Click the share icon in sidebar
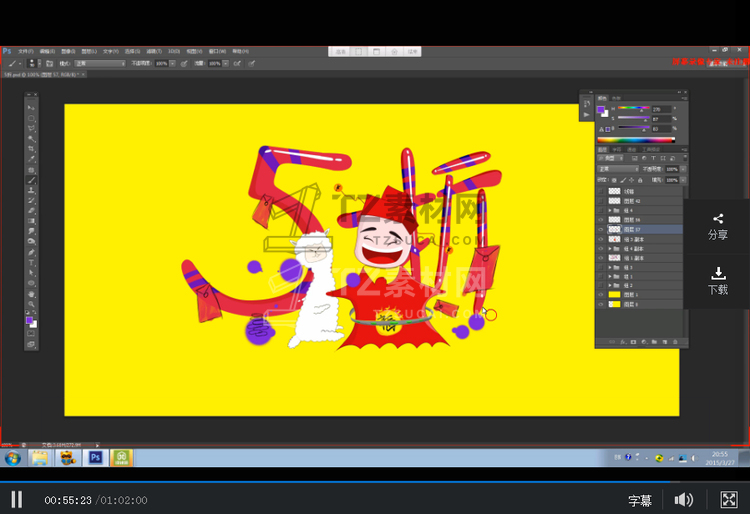Screen dimensions: 750x514 pyautogui.click(x=718, y=219)
